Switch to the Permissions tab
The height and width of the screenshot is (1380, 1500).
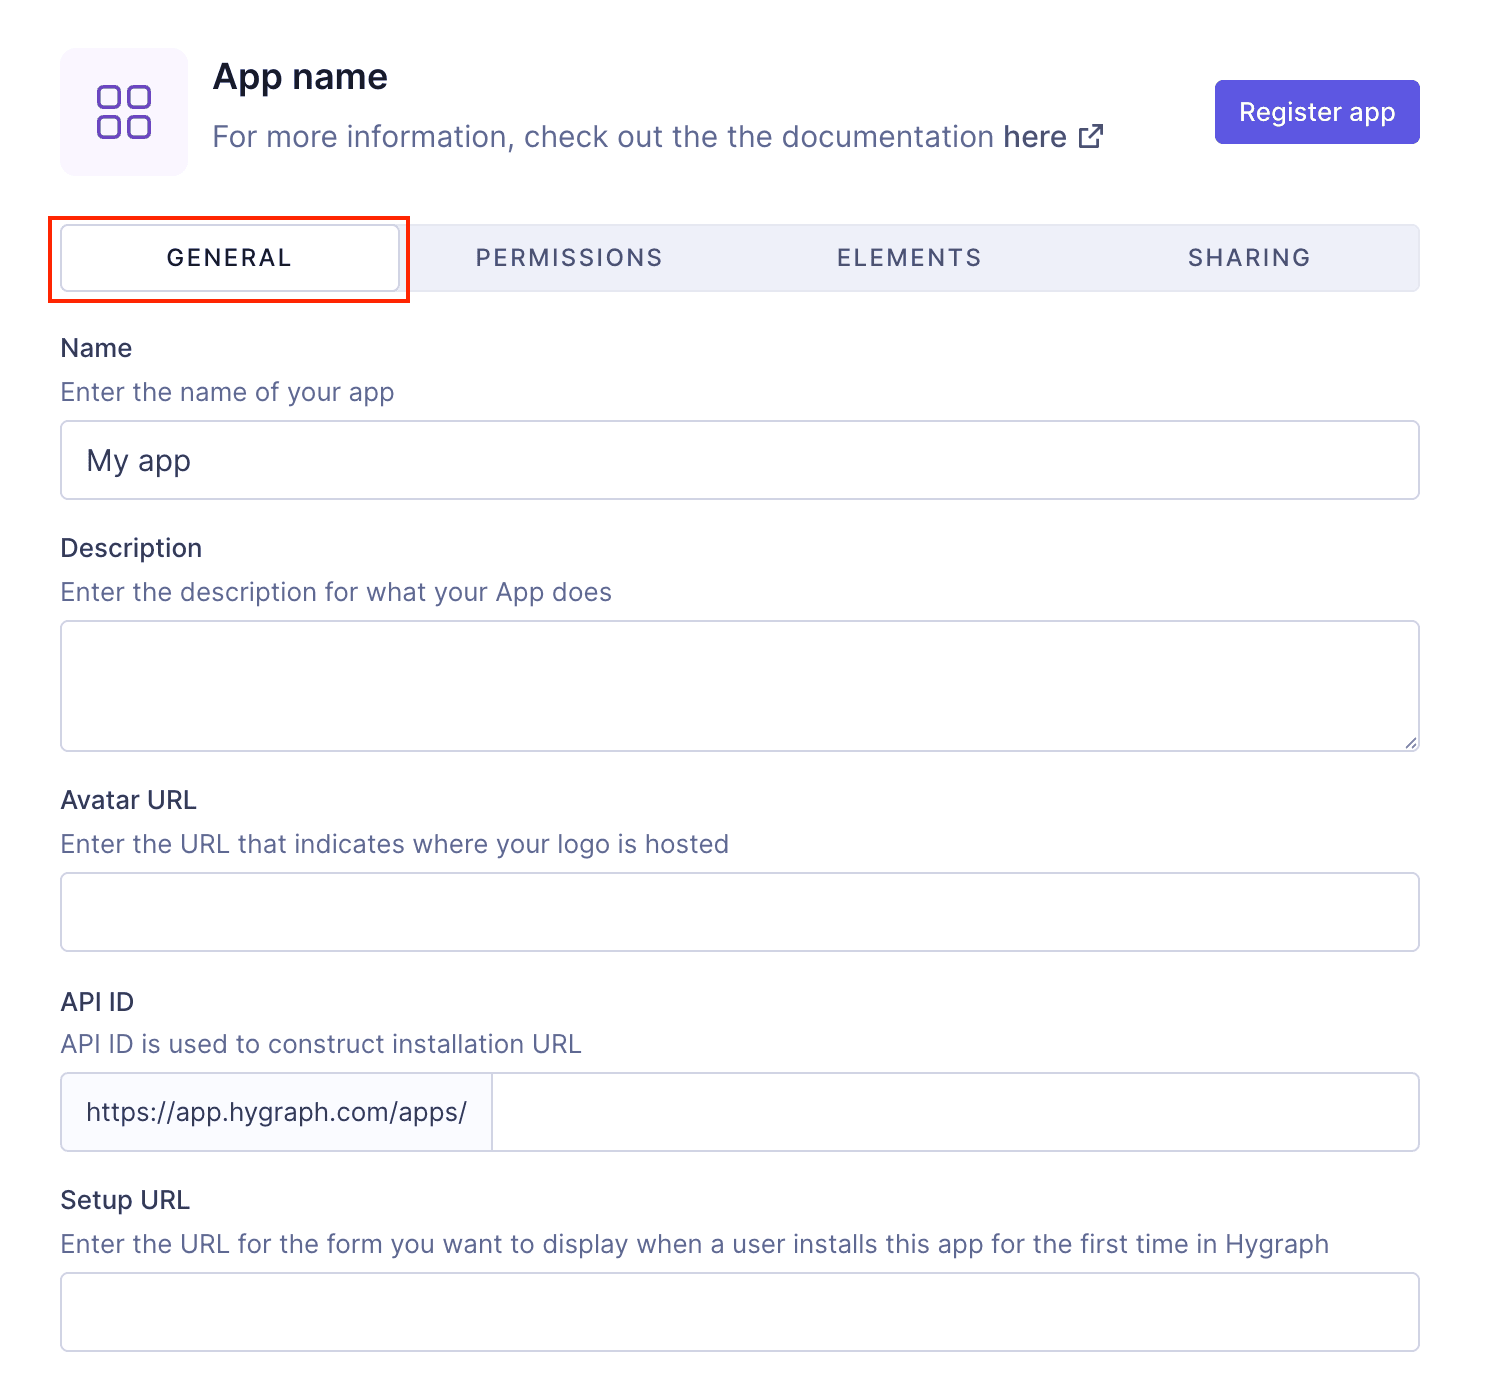click(568, 257)
